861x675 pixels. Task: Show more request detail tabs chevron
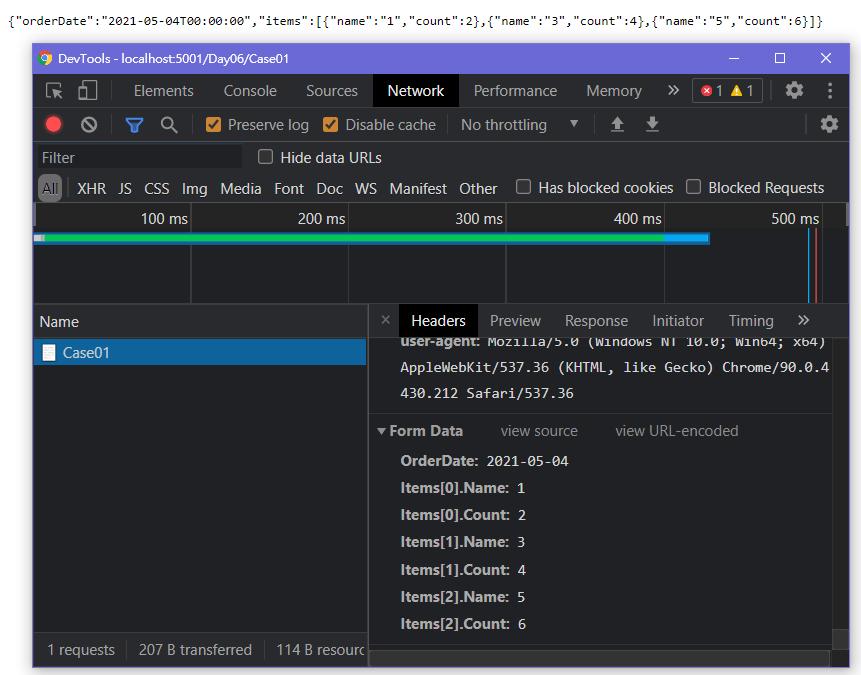coord(803,320)
